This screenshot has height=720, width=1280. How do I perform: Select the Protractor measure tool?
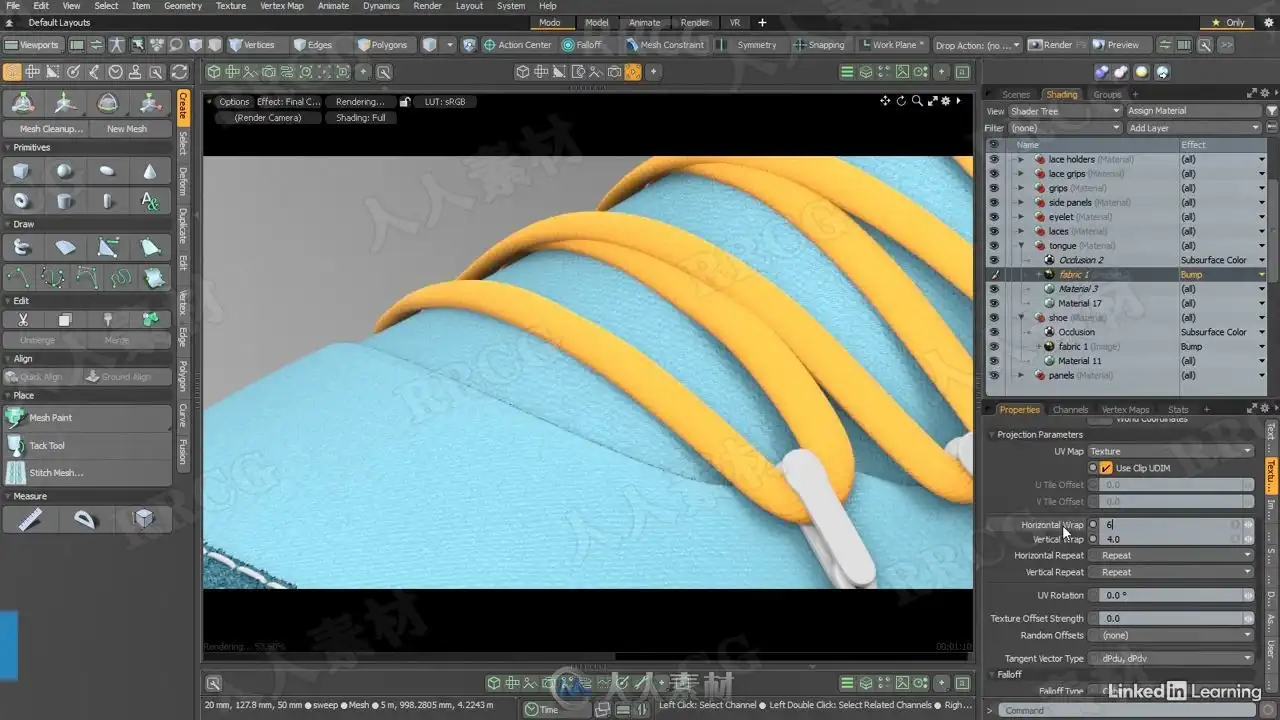click(86, 519)
